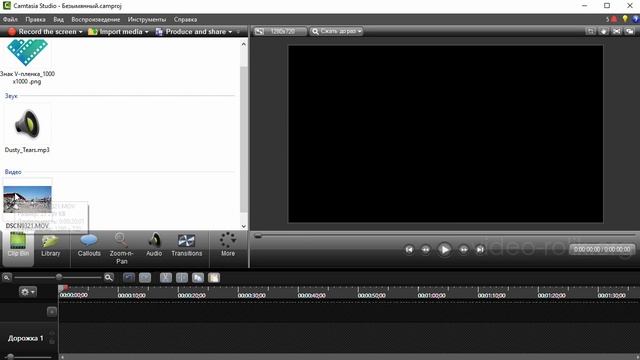The image size is (640, 360).
Task: Click the timeline playhead marker
Action: [62, 288]
